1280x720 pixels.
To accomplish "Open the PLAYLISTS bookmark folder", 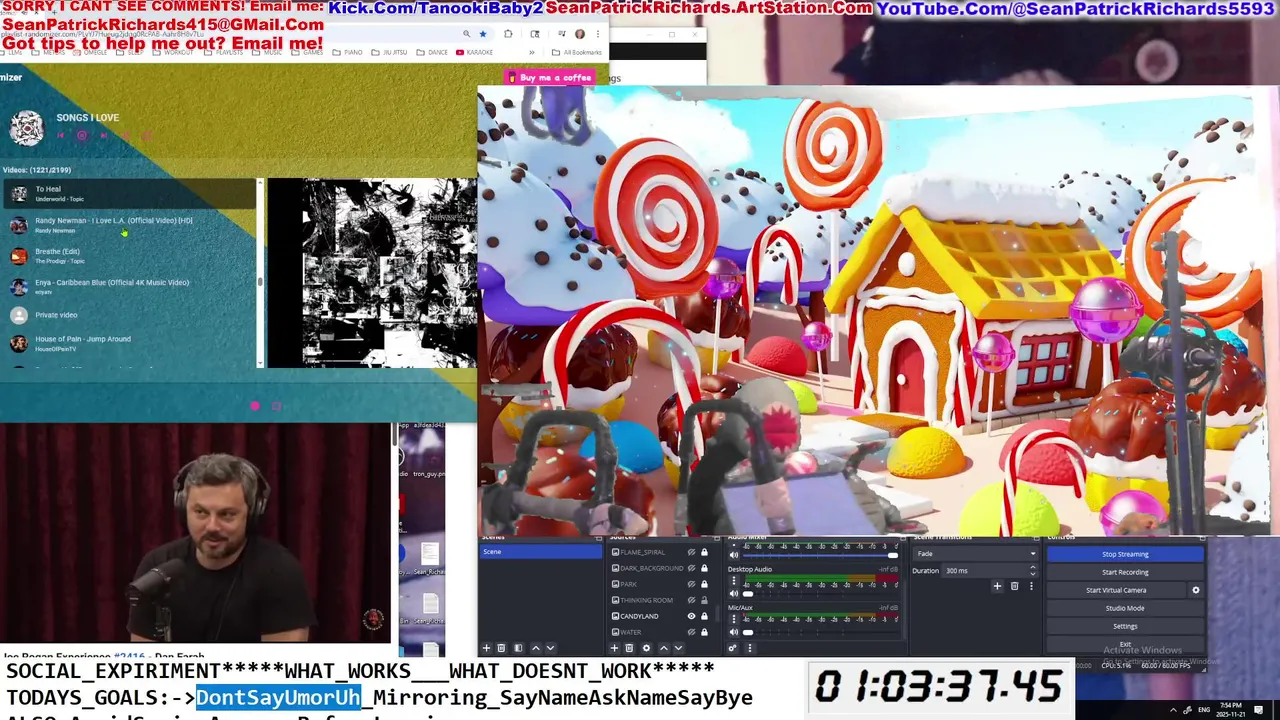I will coord(226,52).
